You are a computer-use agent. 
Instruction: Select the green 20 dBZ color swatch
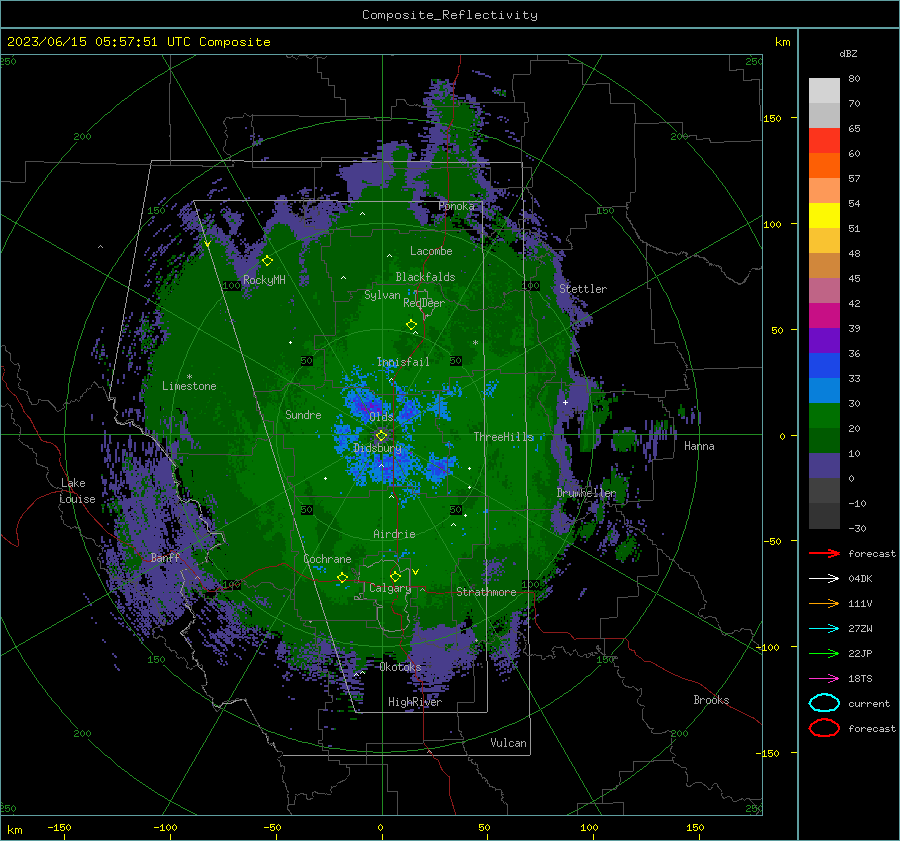[x=824, y=440]
